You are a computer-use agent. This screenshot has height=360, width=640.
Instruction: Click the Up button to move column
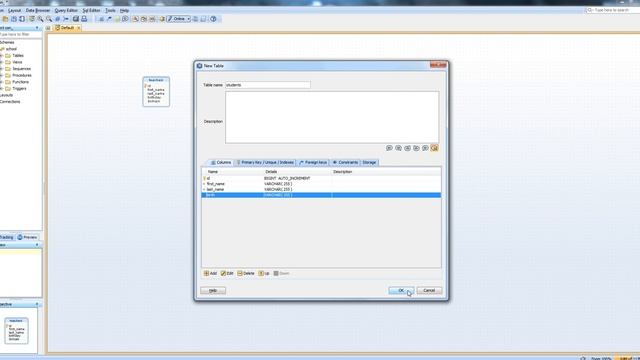(264, 273)
